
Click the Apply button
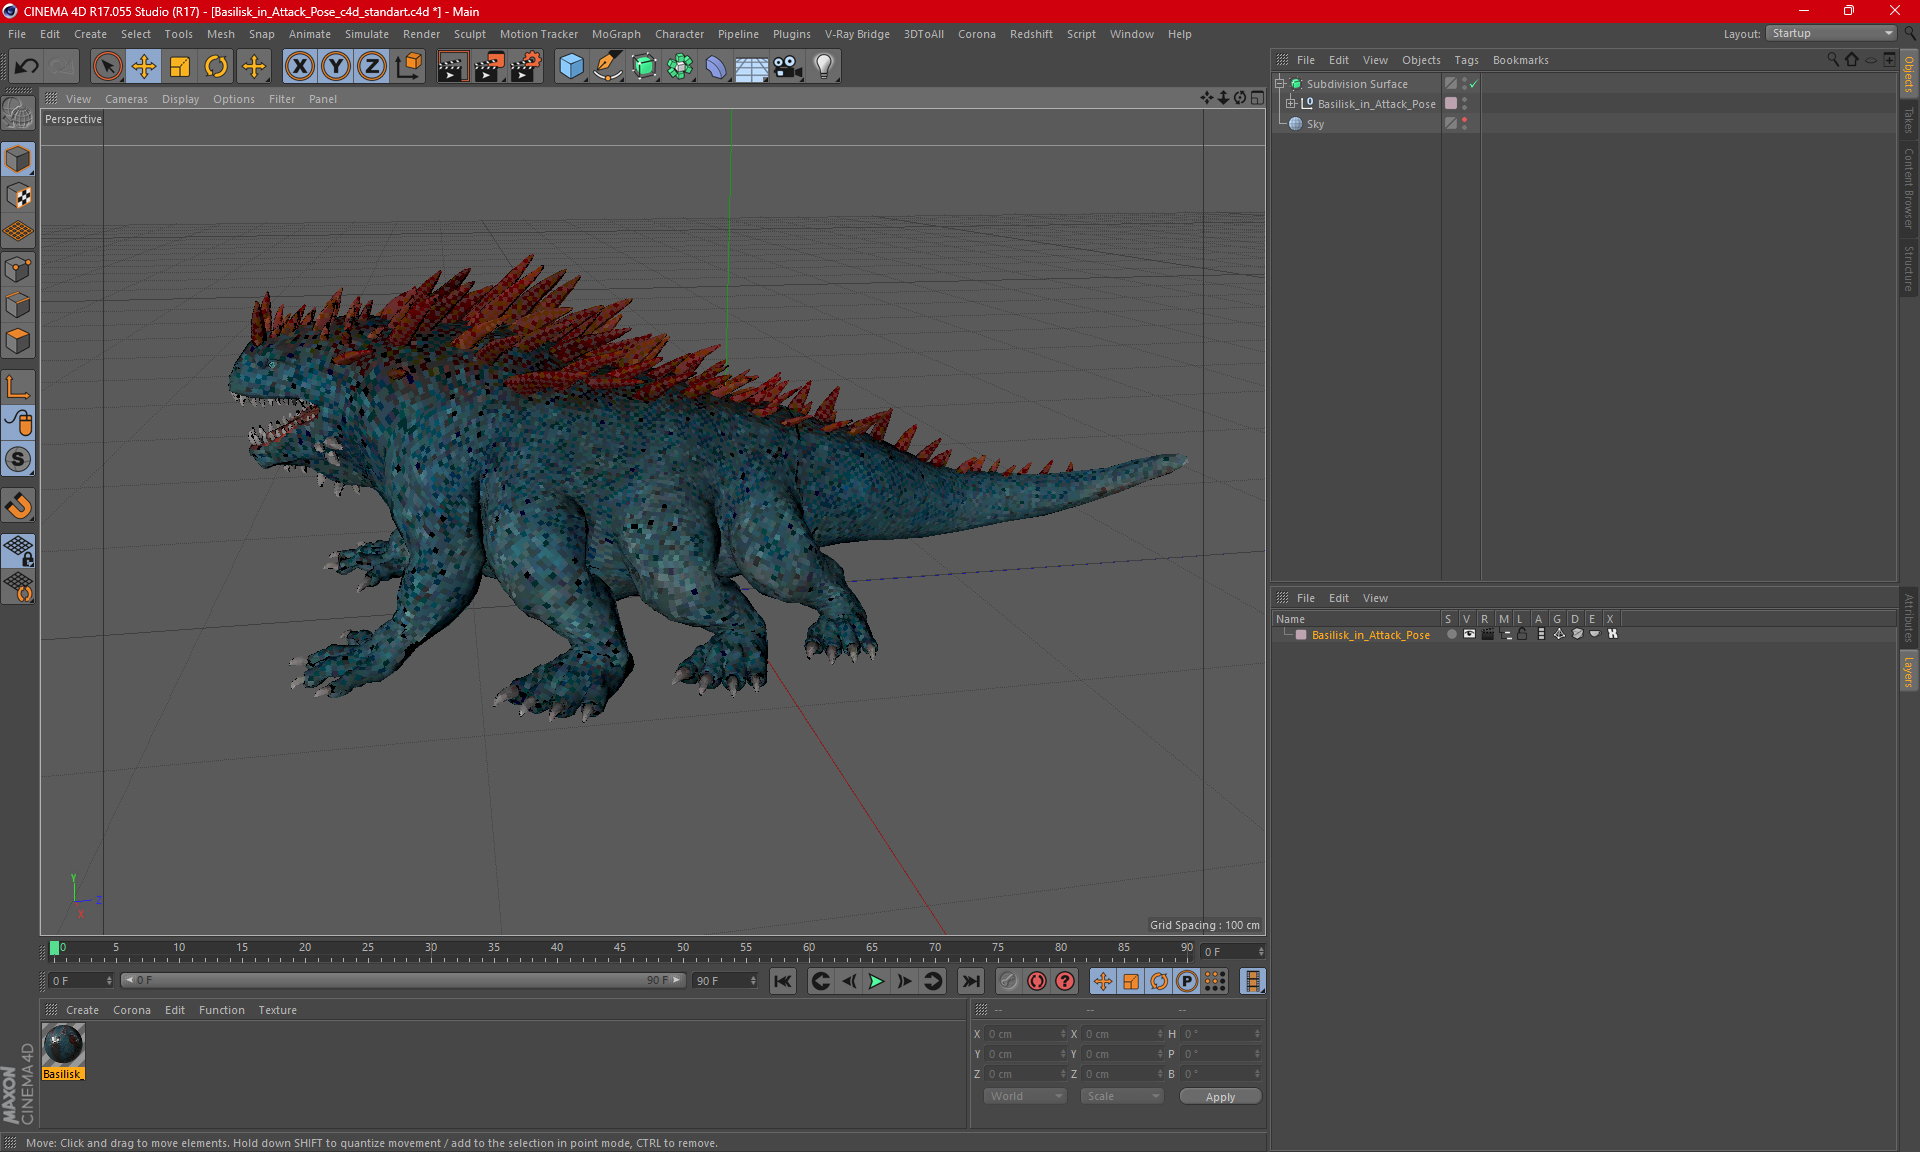click(x=1220, y=1097)
